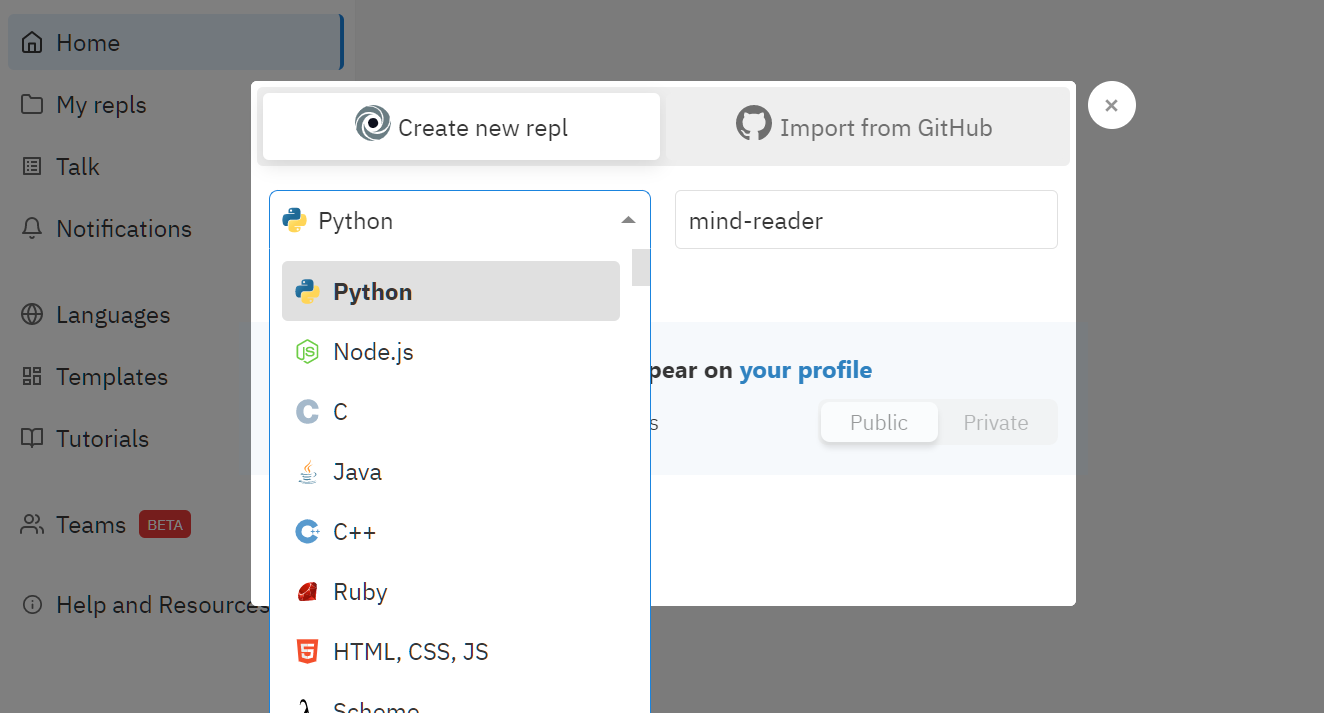This screenshot has width=1324, height=713.
Task: Open Home in the sidebar
Action: 175,43
